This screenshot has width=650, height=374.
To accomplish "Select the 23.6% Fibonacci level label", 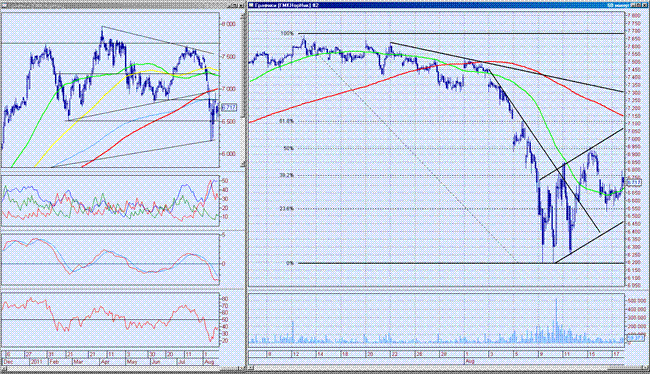I will (286, 209).
